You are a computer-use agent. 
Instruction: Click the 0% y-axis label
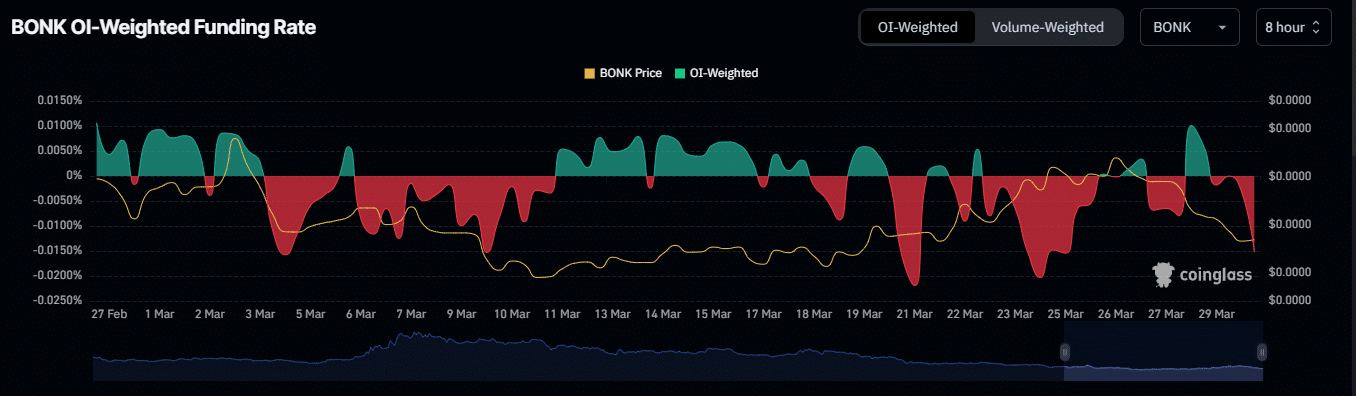pos(73,176)
